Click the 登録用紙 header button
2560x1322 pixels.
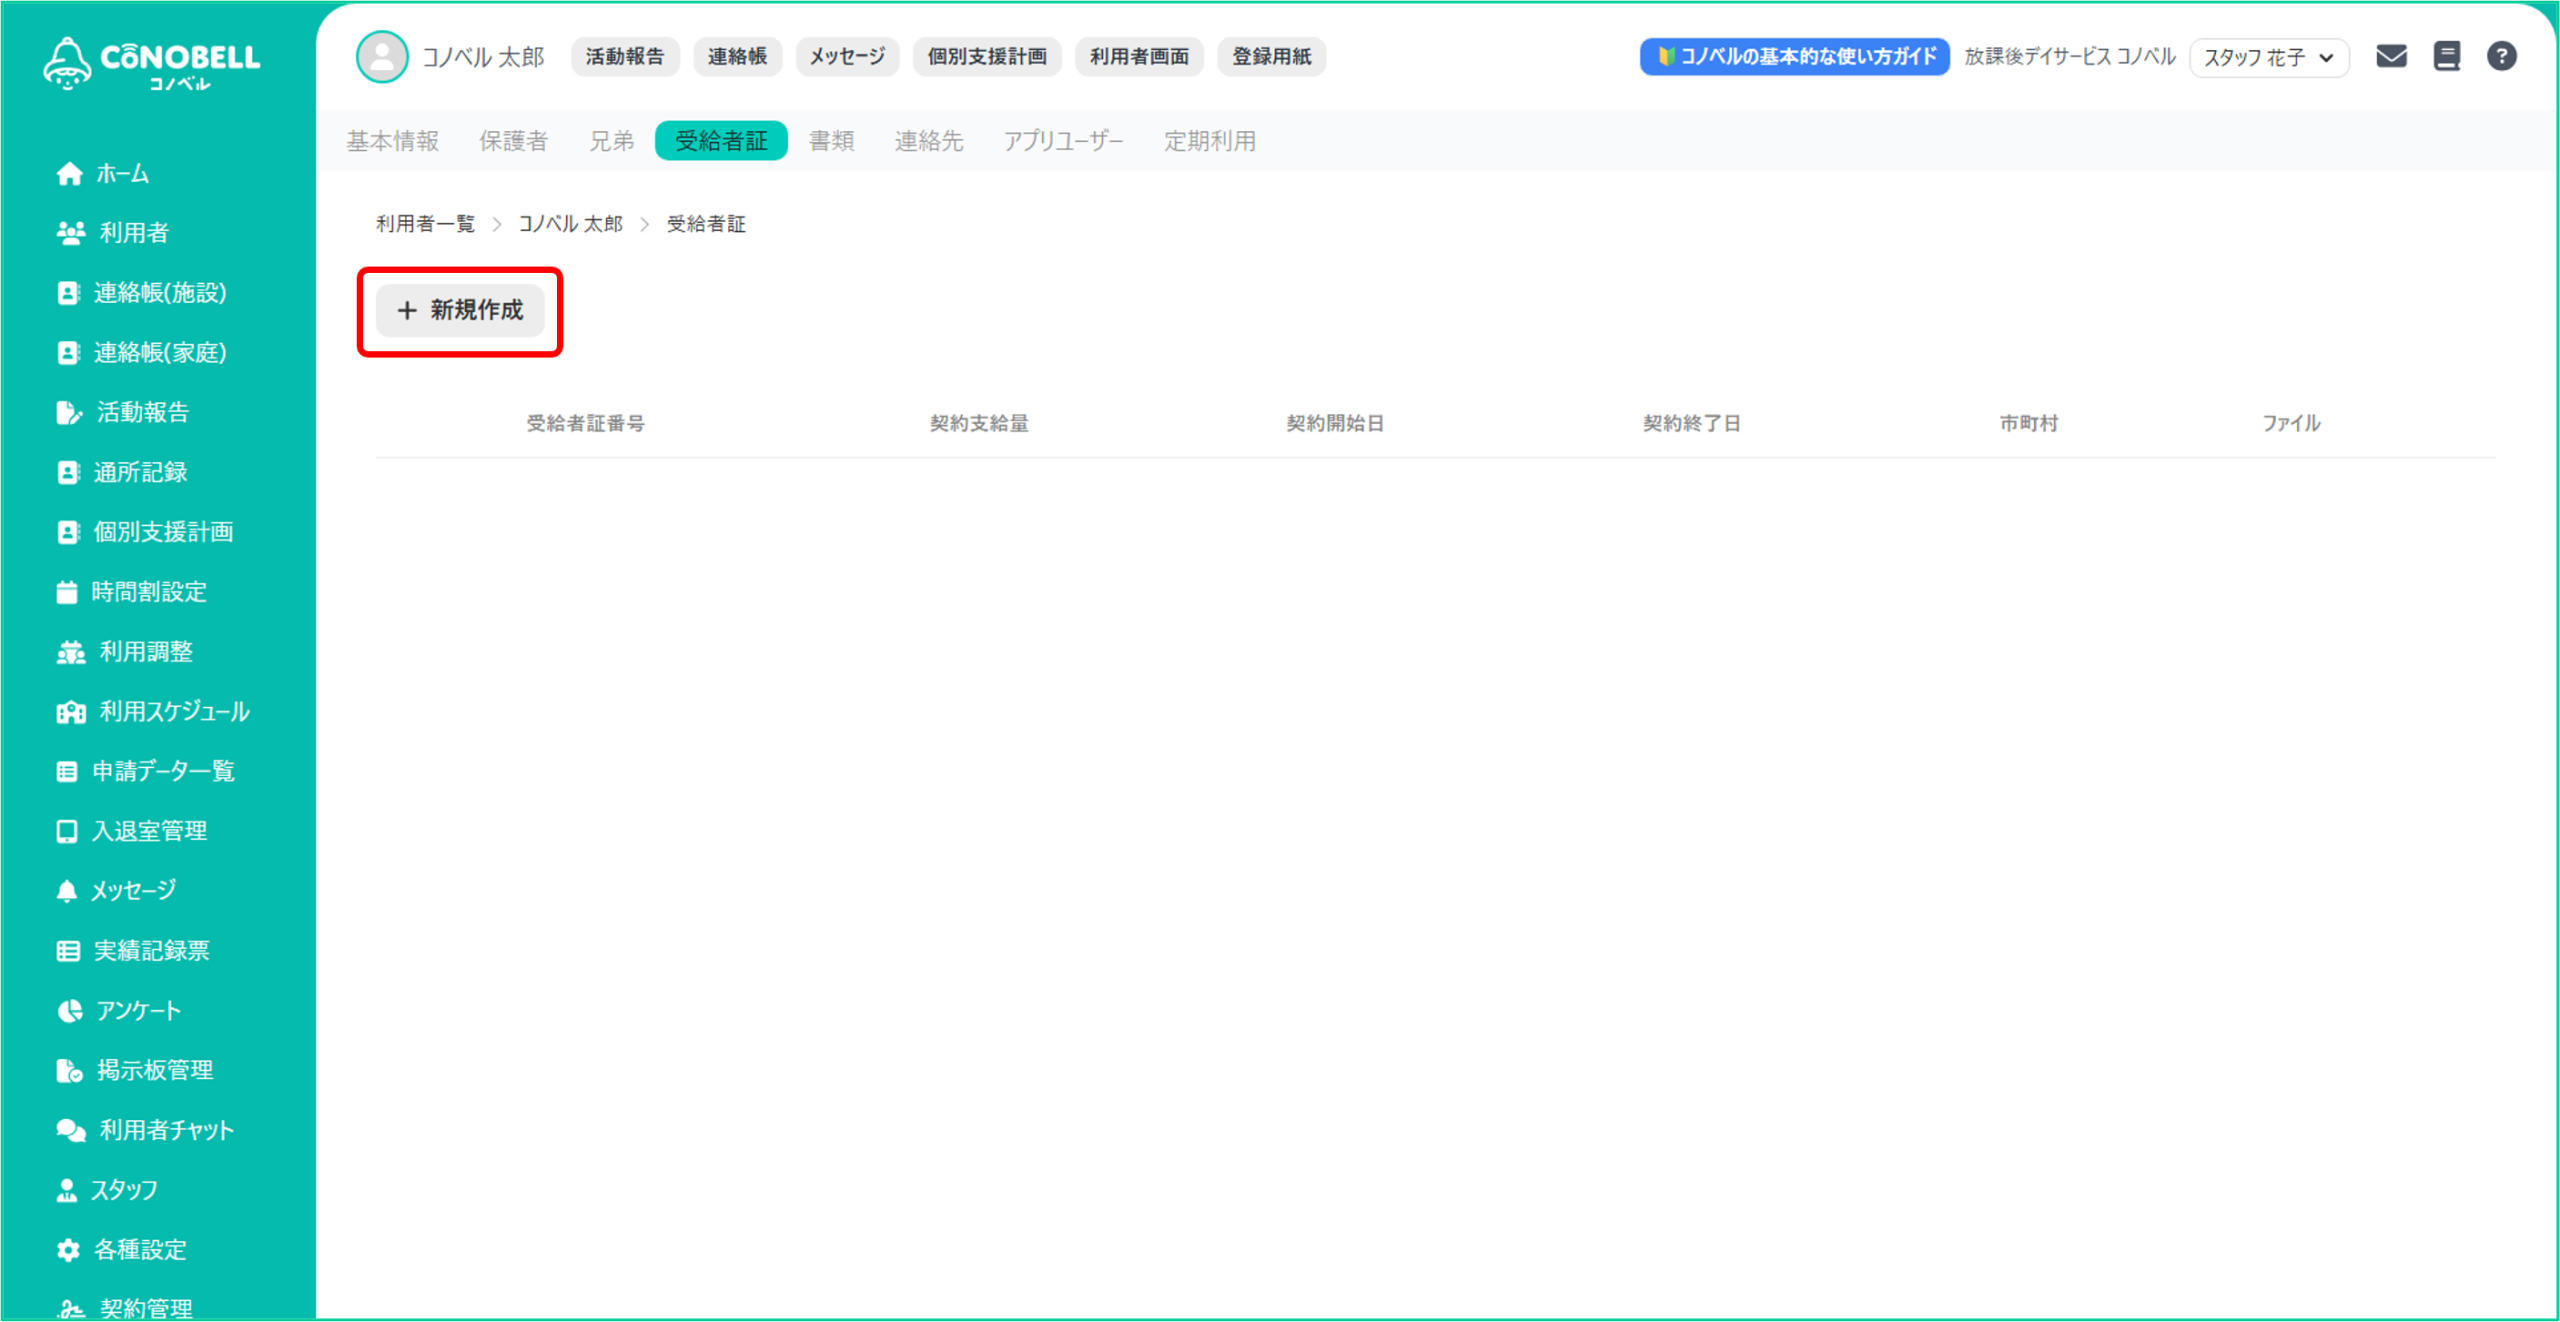[x=1271, y=57]
